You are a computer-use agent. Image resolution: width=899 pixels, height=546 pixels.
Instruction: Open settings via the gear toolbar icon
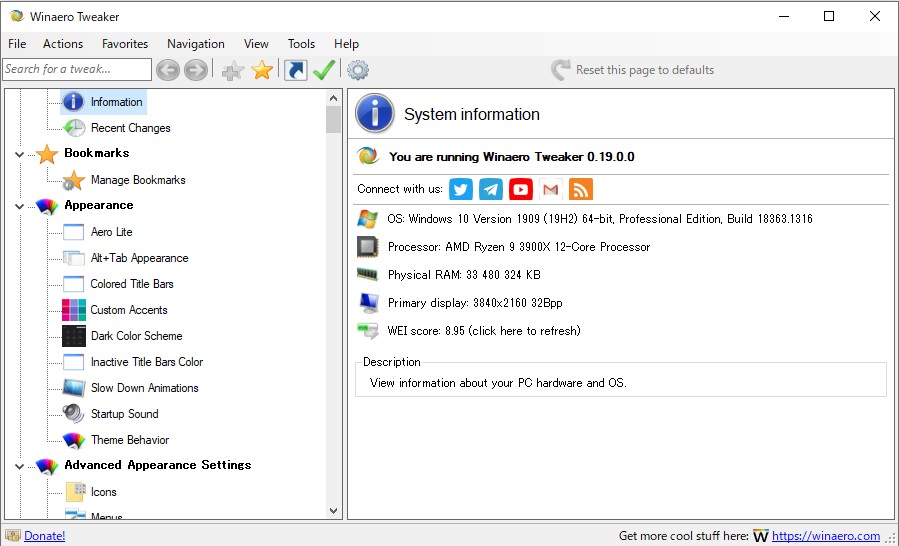point(358,70)
